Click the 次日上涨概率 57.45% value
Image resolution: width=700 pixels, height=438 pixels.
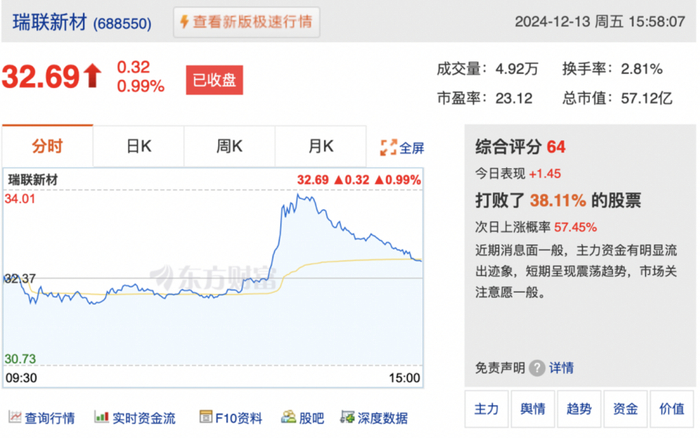click(x=575, y=227)
